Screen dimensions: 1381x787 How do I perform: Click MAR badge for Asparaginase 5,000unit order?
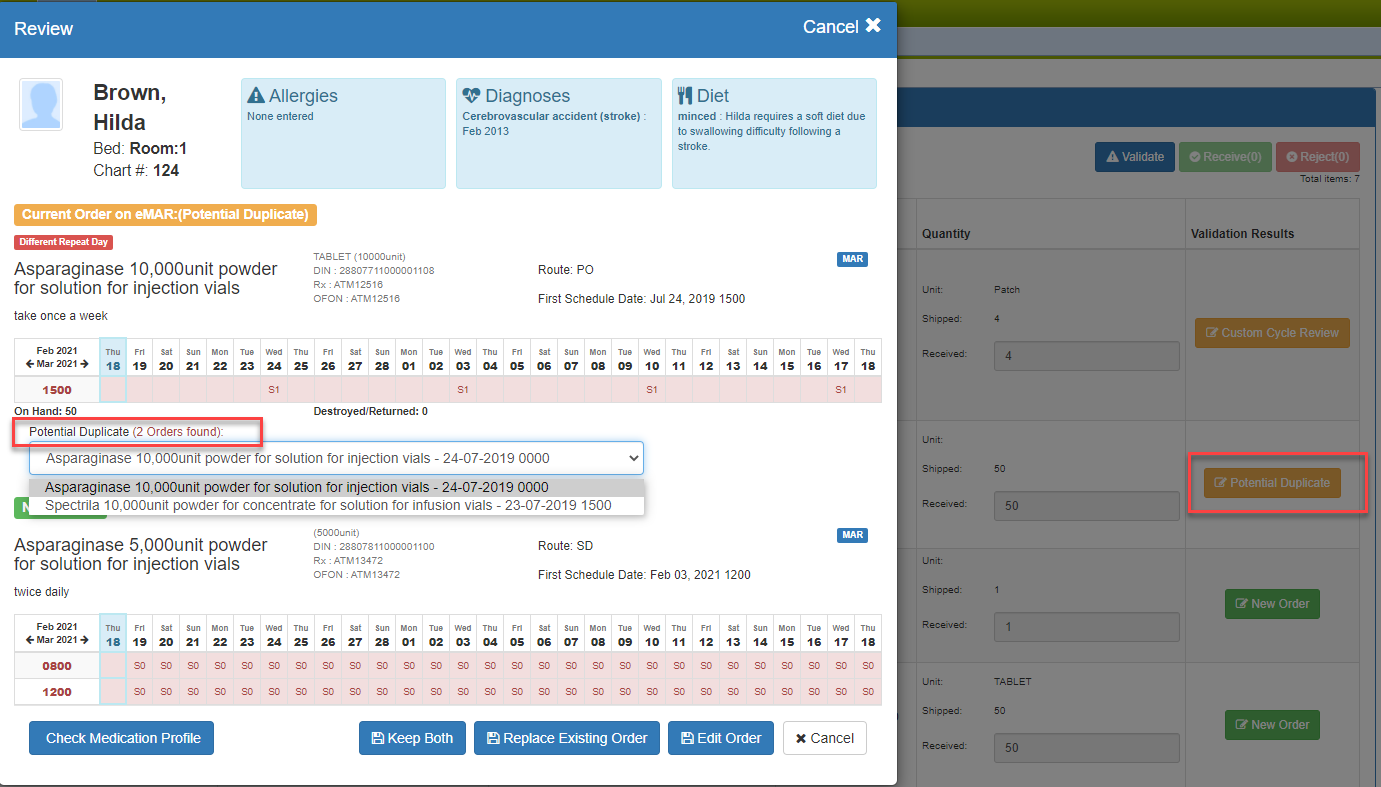pos(852,535)
